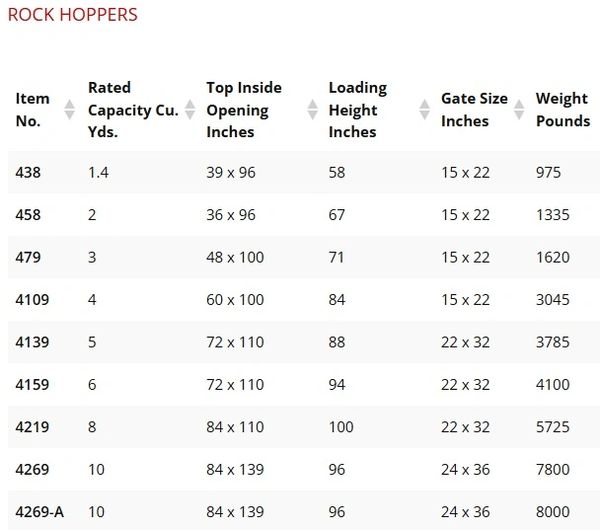Click Weight Pounds column header
Viewport: 600px width, 530px height.
point(562,110)
